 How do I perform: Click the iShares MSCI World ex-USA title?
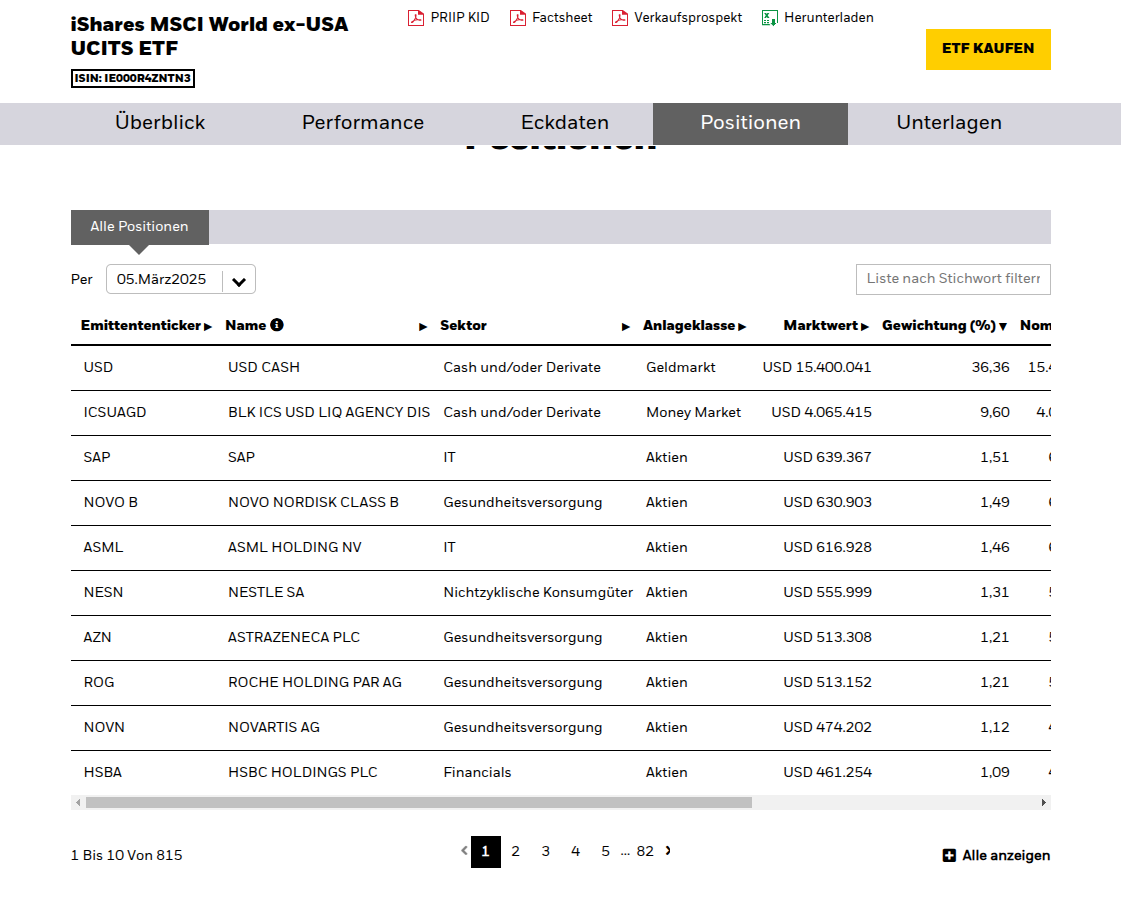click(209, 36)
